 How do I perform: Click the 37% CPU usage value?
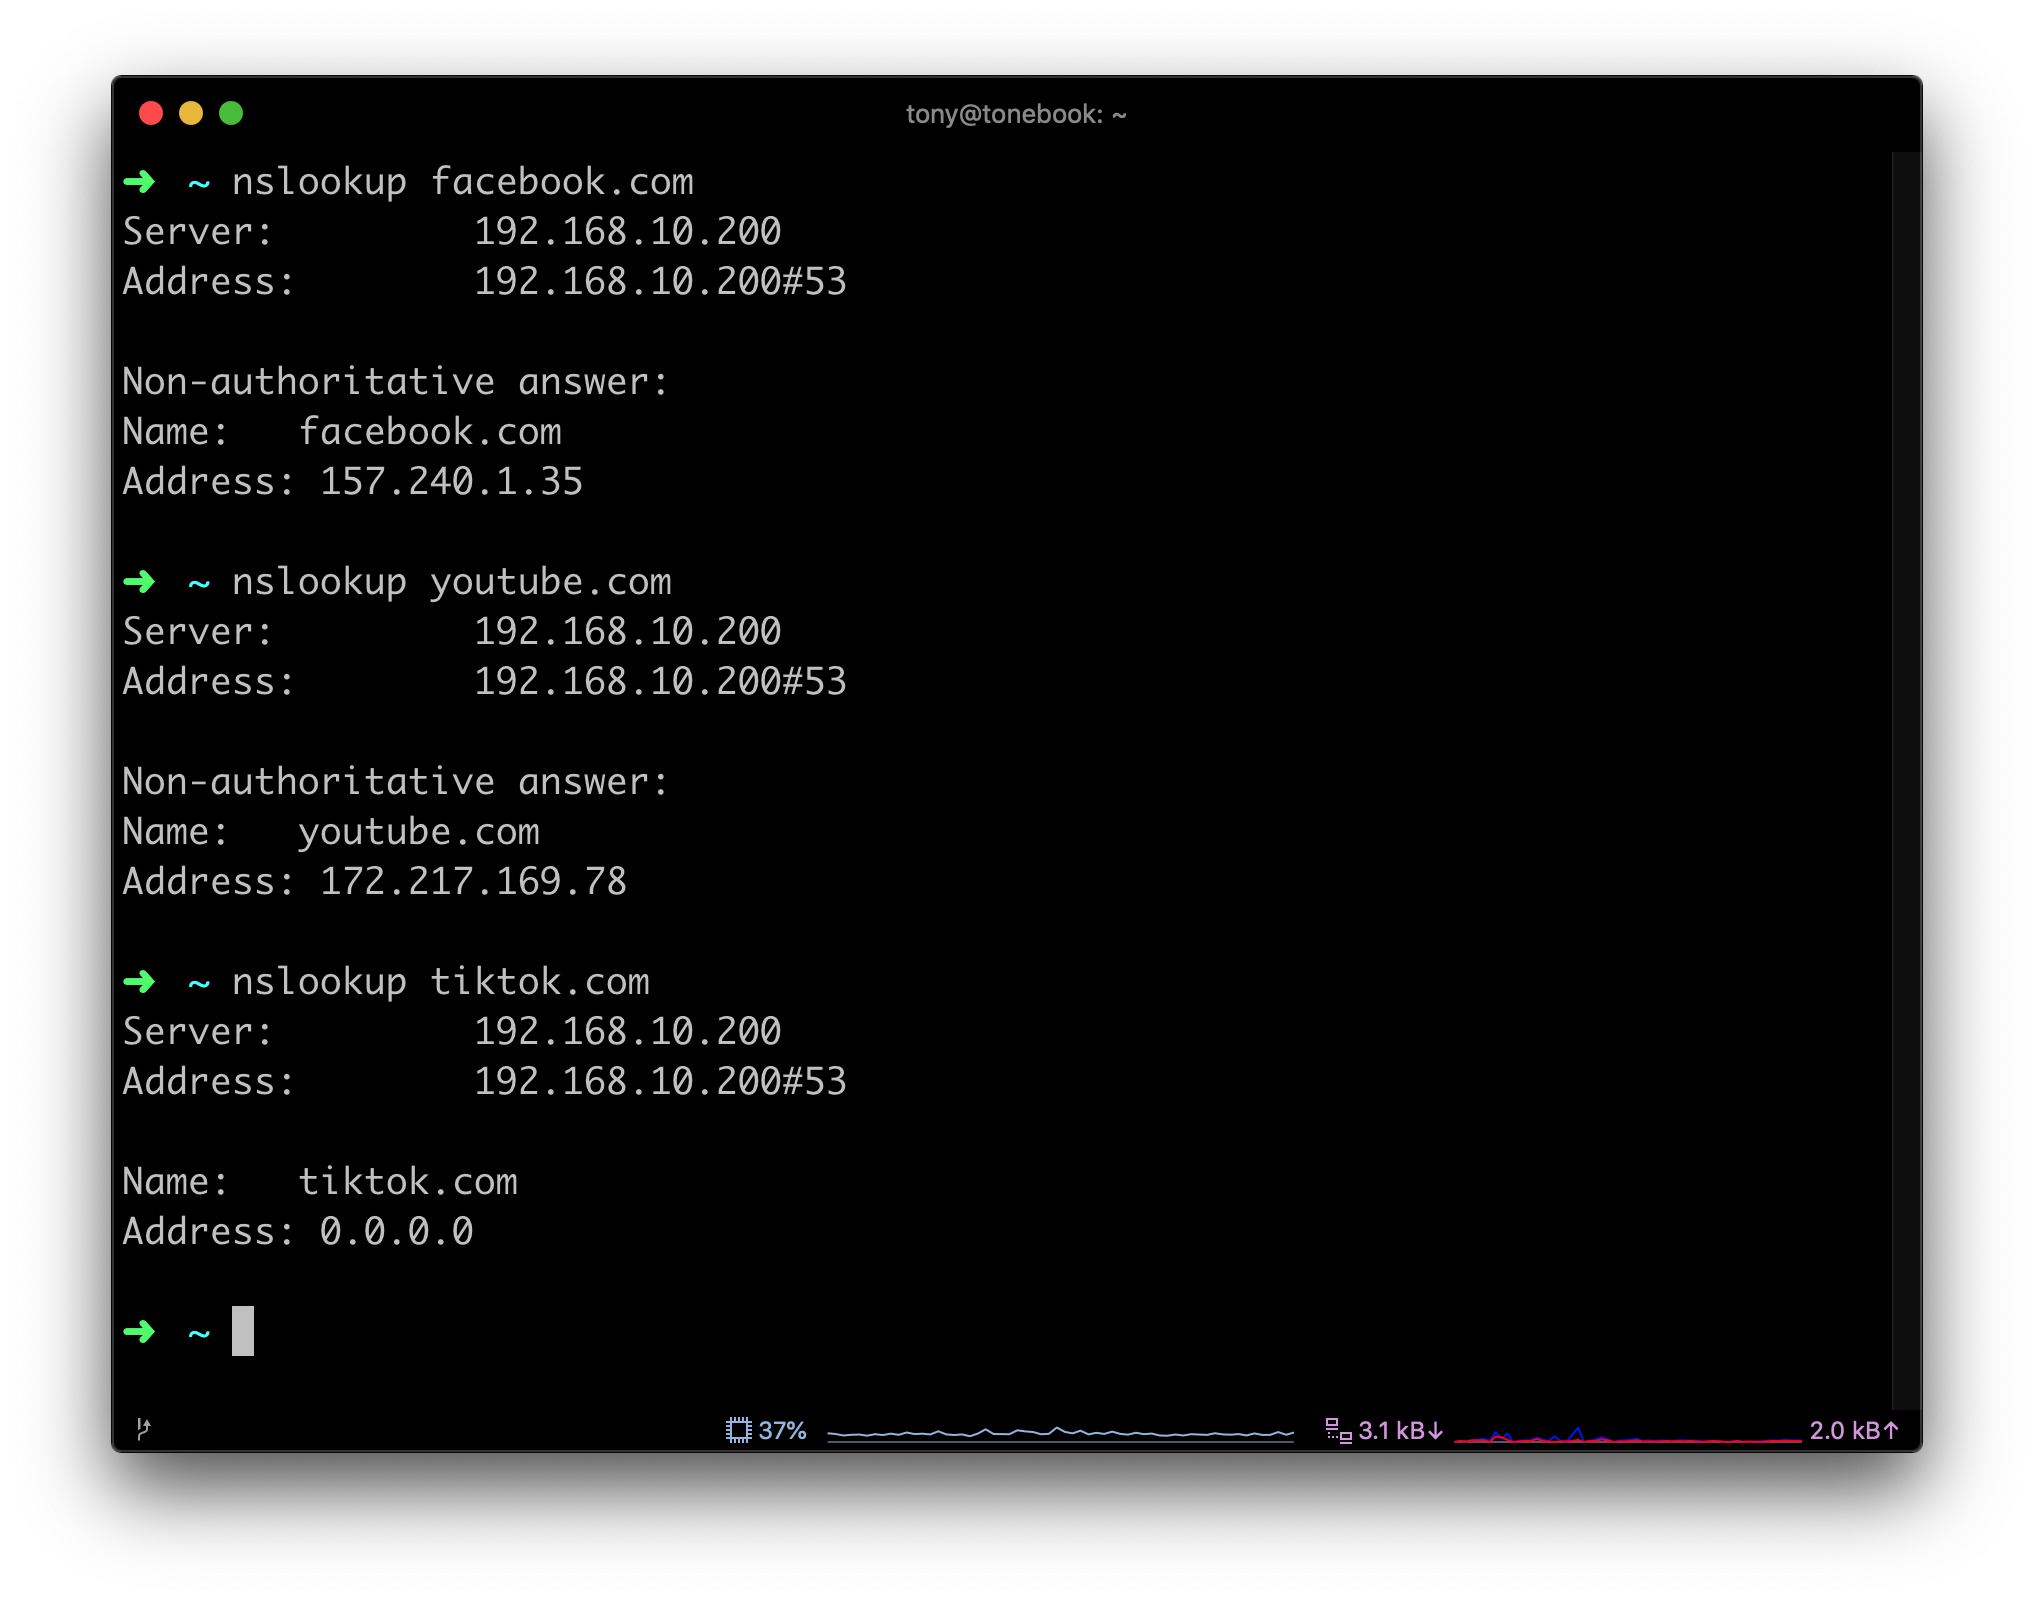point(782,1431)
